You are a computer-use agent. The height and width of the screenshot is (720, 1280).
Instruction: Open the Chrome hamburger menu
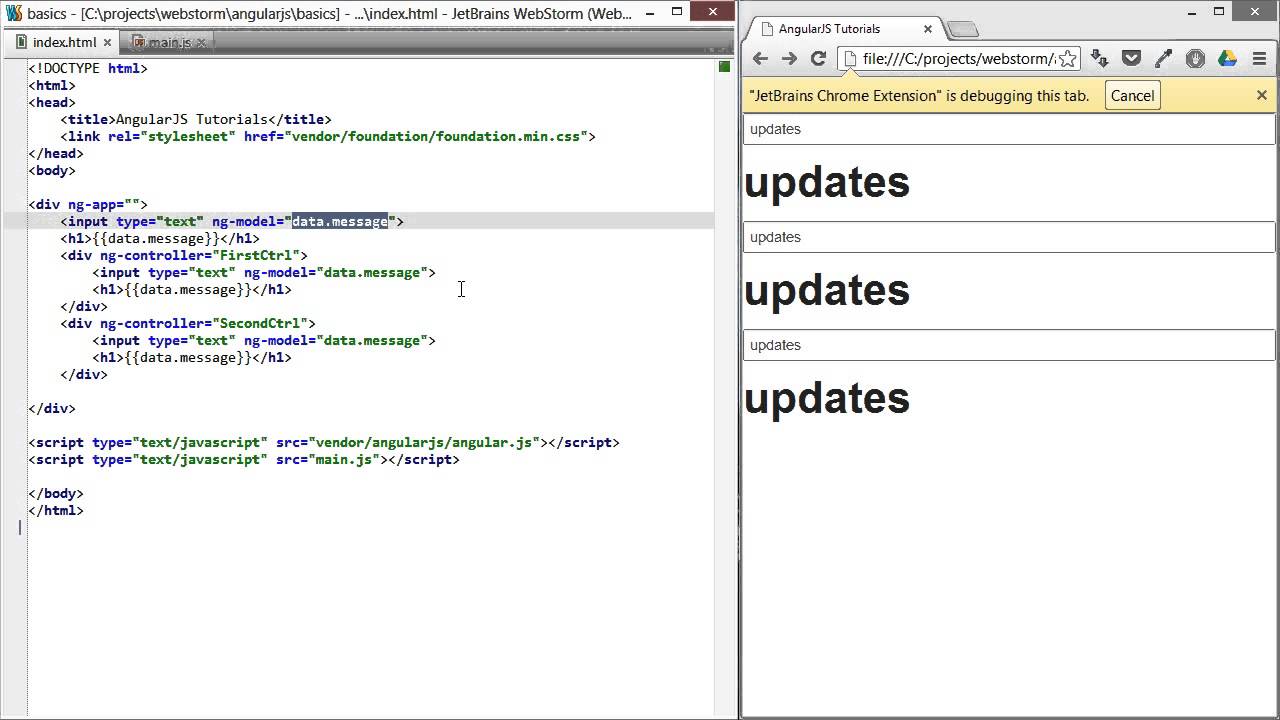[1259, 59]
